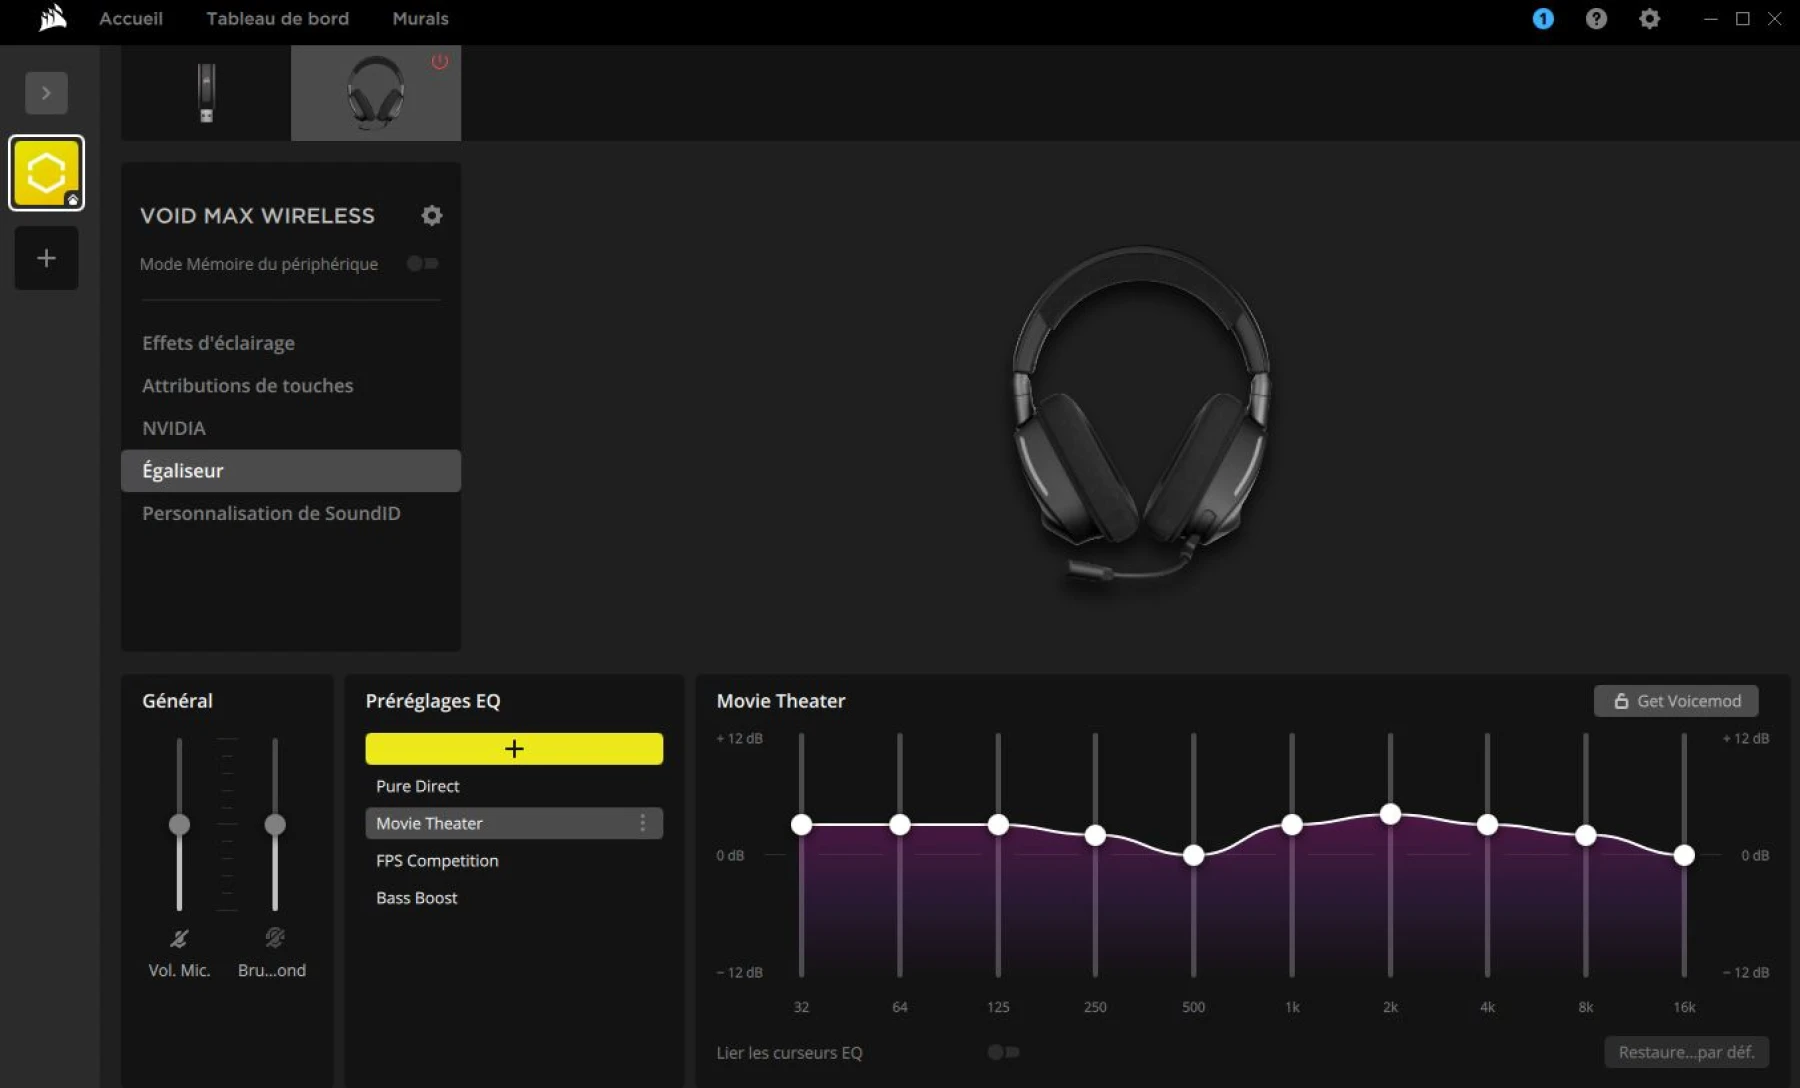Open the help question mark icon
This screenshot has height=1088, width=1800.
click(x=1596, y=18)
